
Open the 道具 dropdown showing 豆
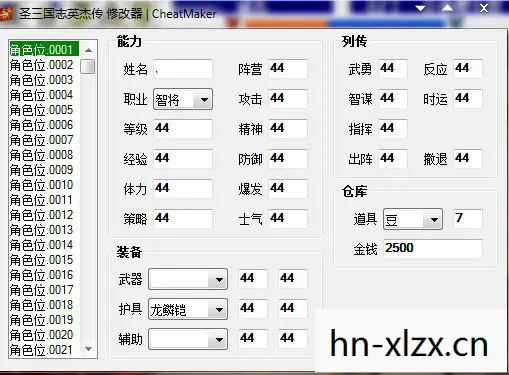(x=413, y=219)
